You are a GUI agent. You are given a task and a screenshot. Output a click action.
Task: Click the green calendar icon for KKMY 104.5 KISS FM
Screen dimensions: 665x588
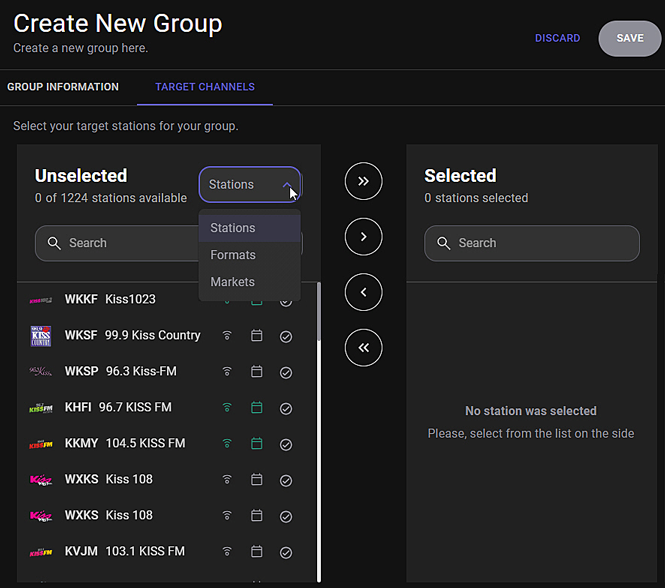pos(257,444)
